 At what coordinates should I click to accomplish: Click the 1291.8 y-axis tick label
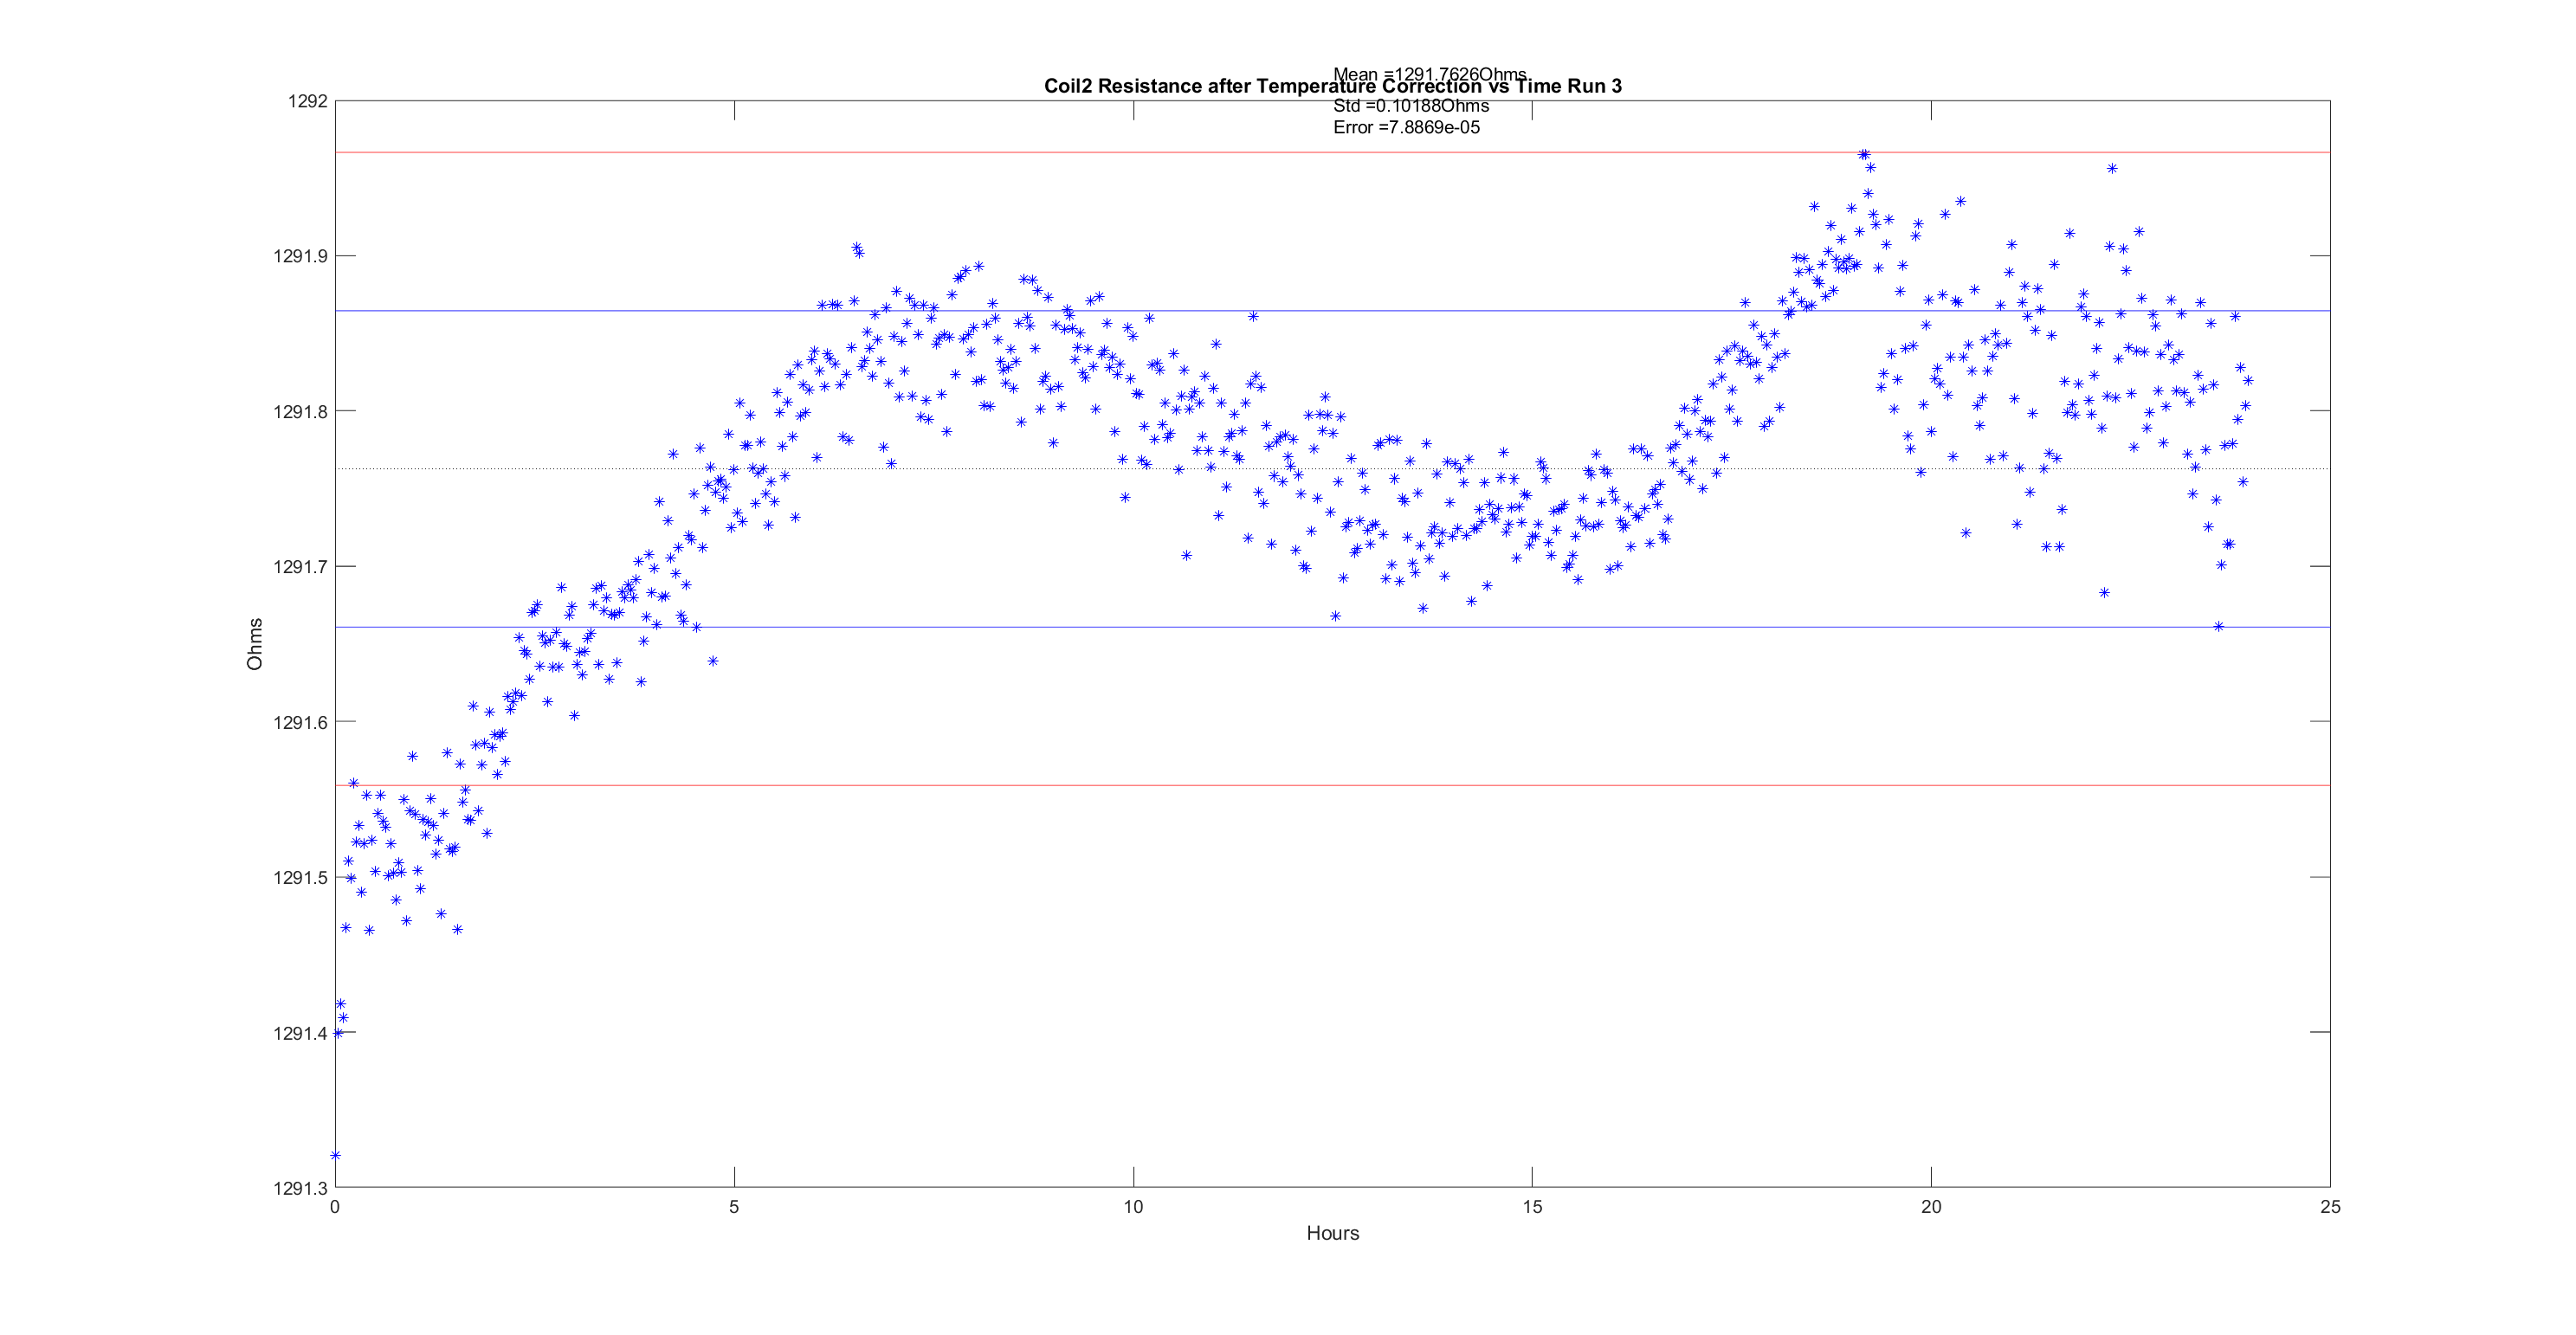(300, 412)
